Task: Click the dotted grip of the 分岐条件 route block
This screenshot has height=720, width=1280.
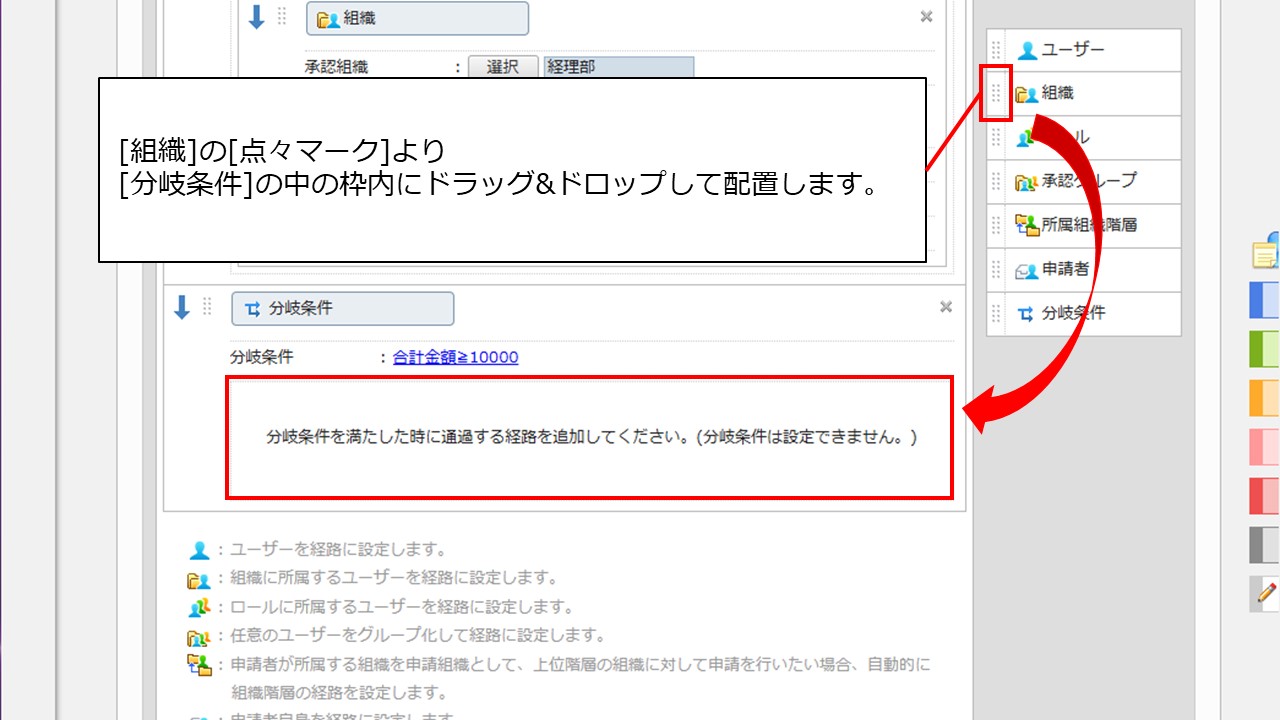Action: (x=207, y=307)
